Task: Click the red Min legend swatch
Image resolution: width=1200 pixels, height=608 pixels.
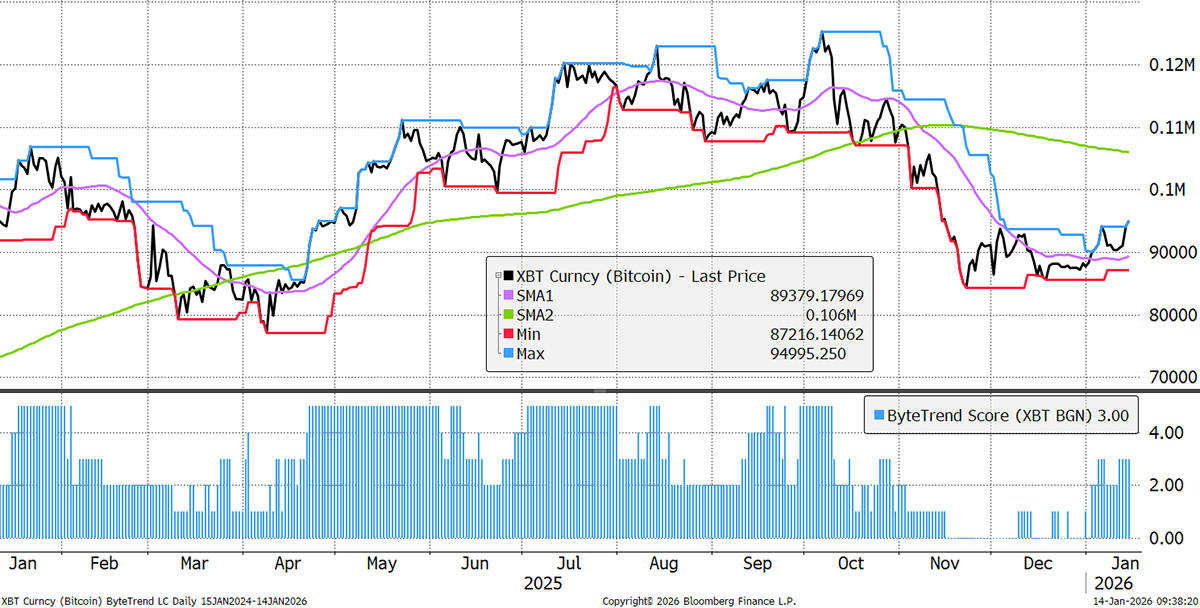Action: coord(509,334)
